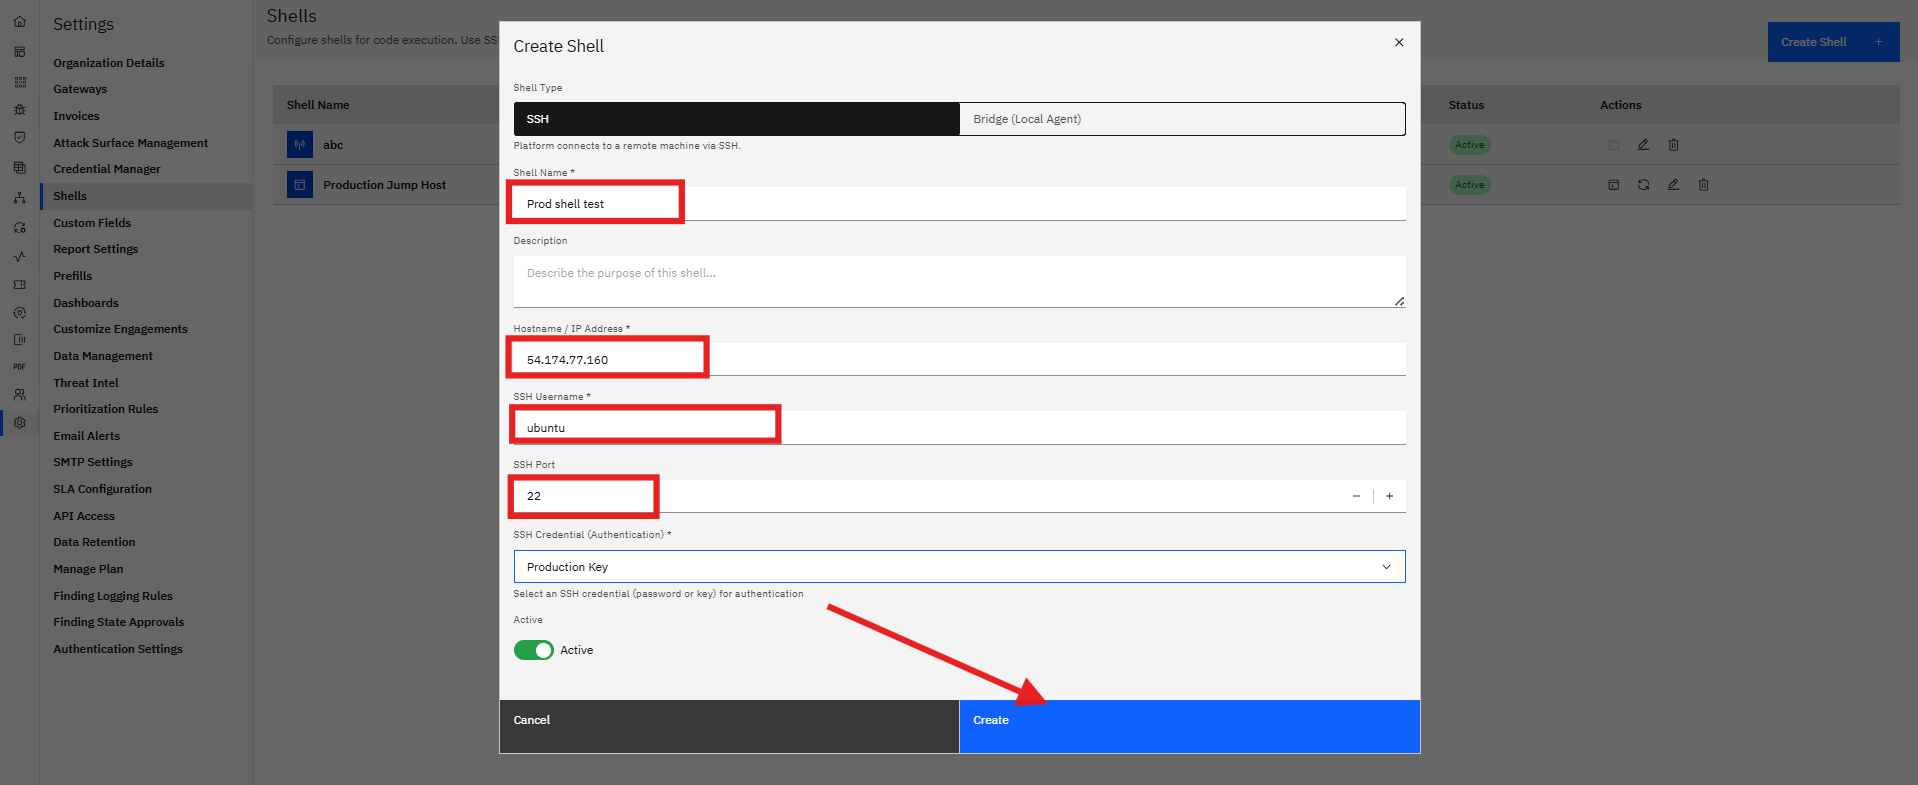Screen dimensions: 1918x785
Task: Open Organization Details settings
Action: point(109,63)
